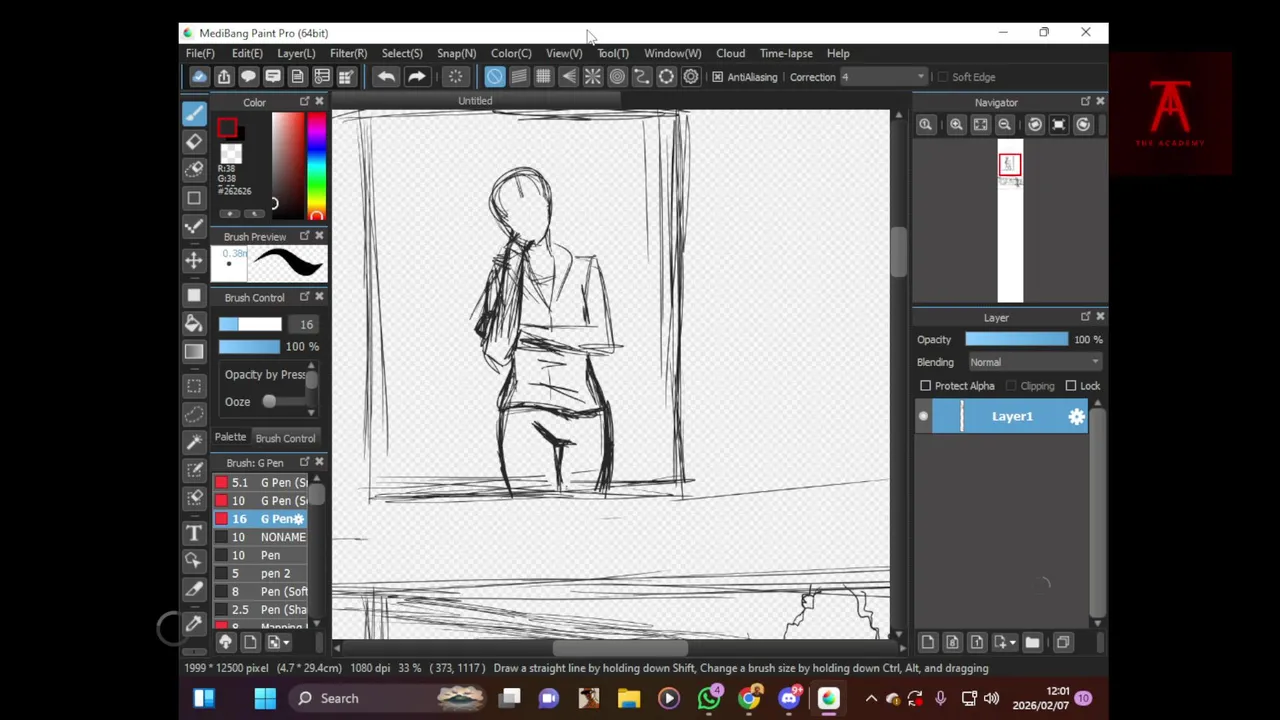Screen dimensions: 1280x720
Task: Enable circle snap
Action: point(617,77)
